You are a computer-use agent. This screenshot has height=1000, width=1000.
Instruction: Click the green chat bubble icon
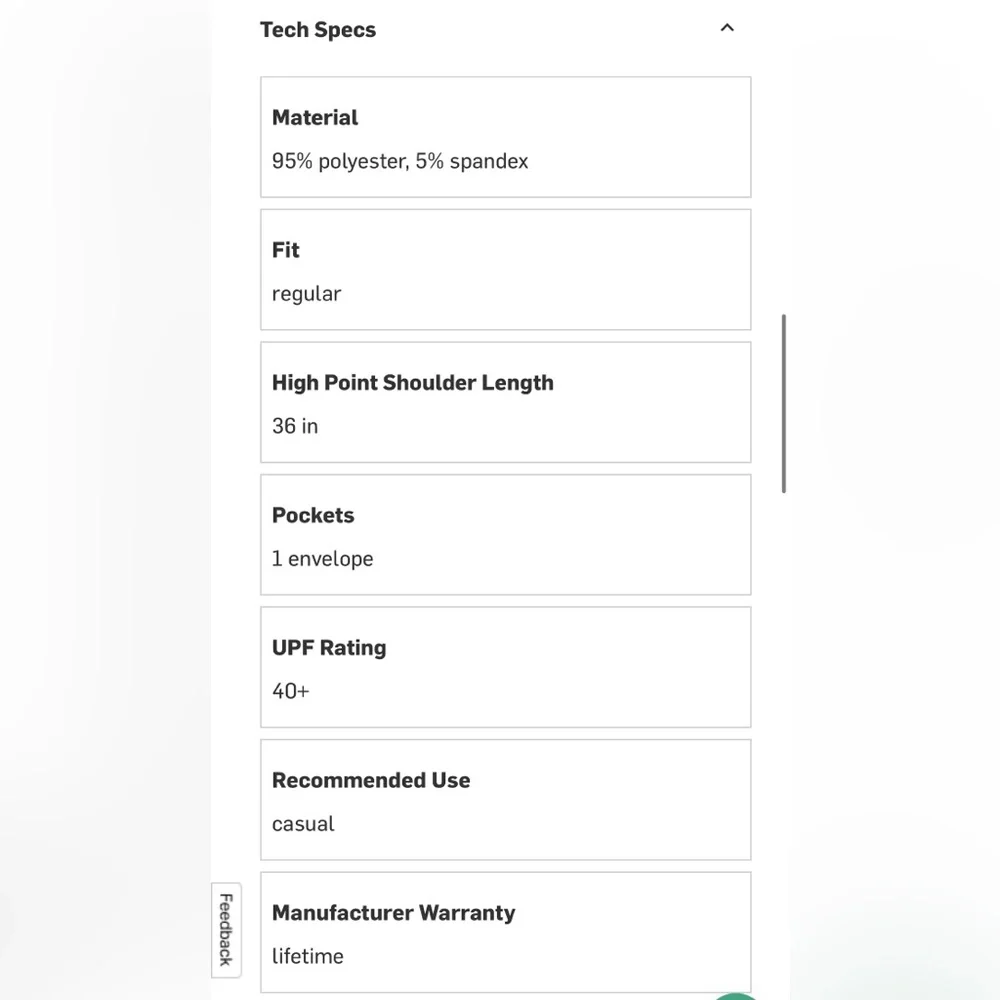[x=735, y=996]
